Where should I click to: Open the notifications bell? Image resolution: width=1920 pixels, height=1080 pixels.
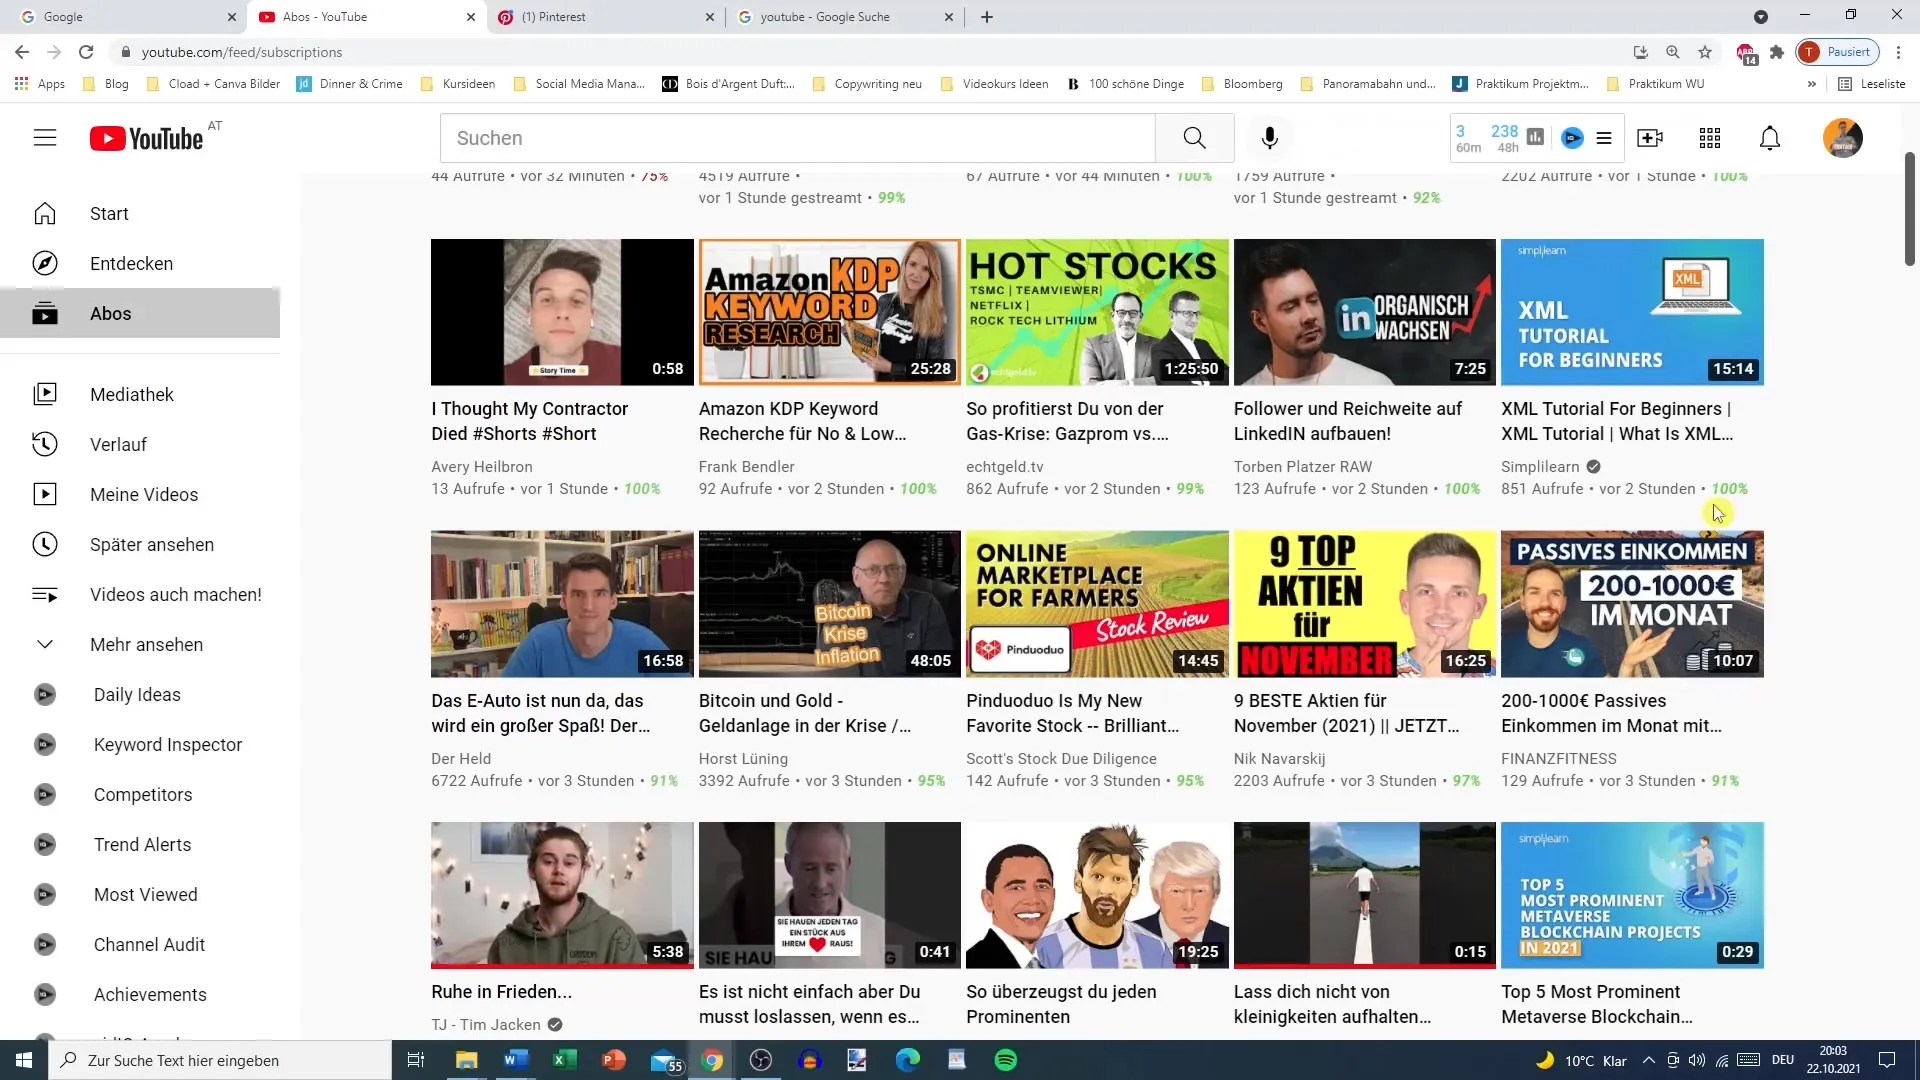[x=1770, y=138]
